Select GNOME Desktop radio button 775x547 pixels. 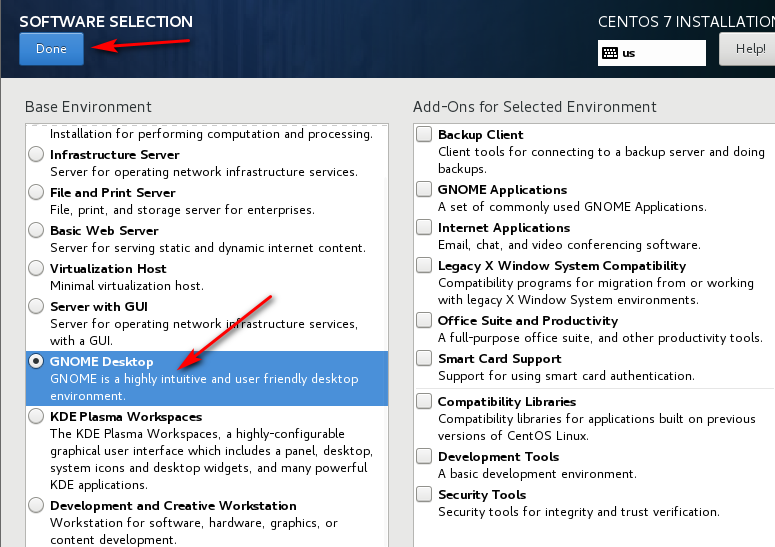coord(36,361)
